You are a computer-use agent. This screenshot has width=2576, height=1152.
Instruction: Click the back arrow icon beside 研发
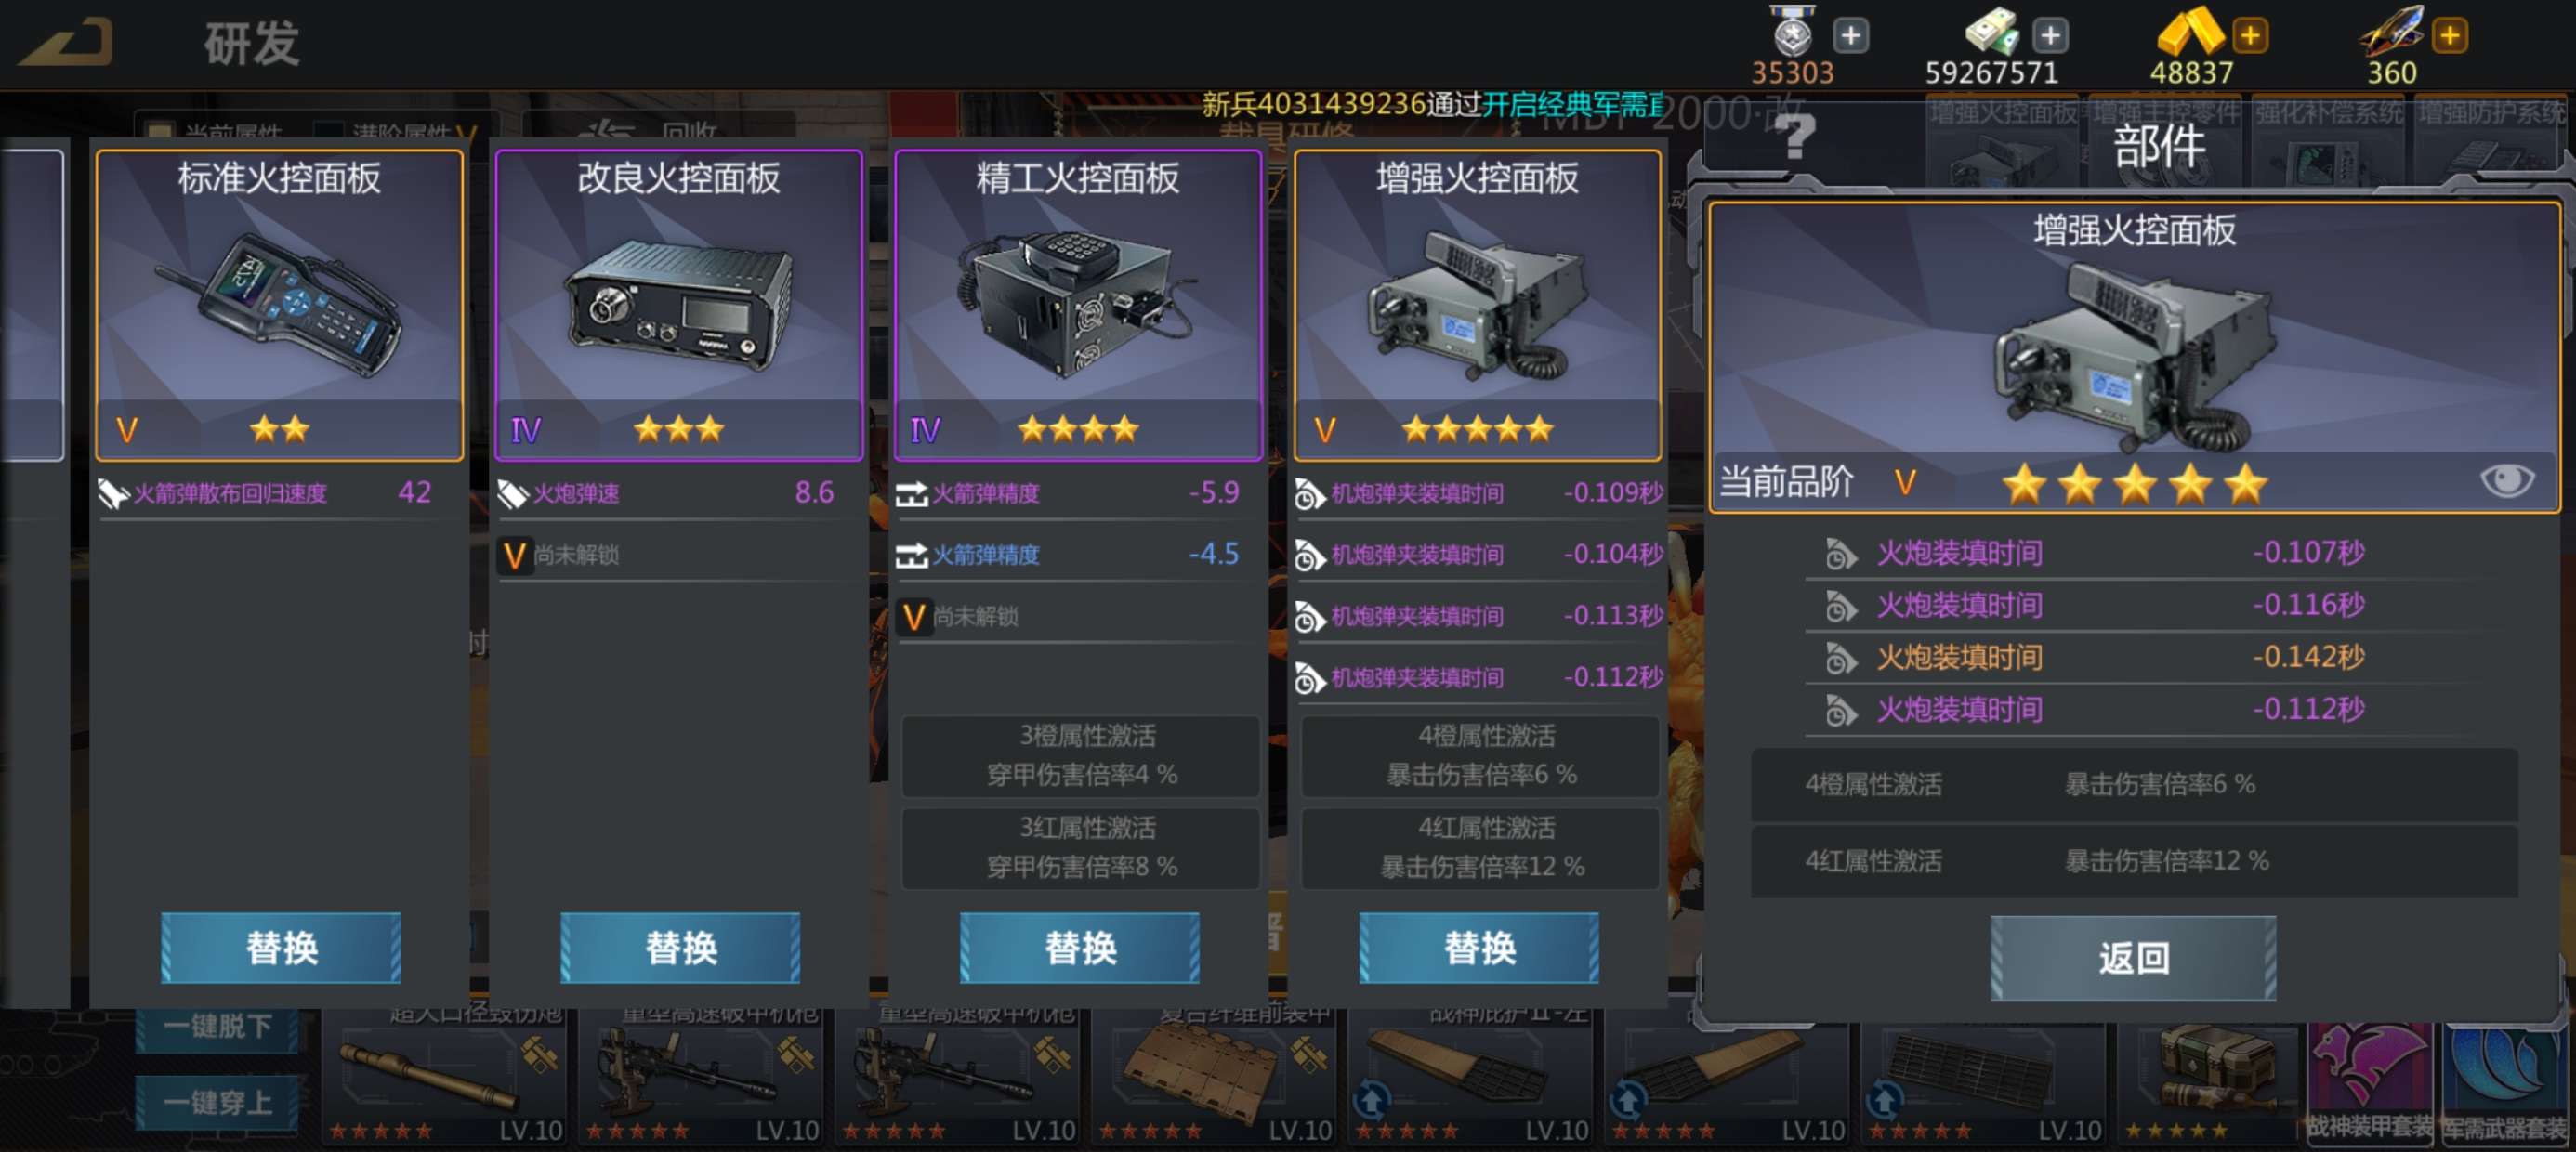[x=66, y=42]
